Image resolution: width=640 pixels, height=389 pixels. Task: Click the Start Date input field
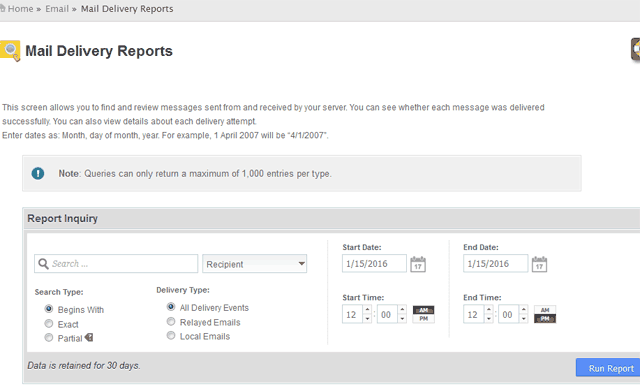[x=374, y=264]
